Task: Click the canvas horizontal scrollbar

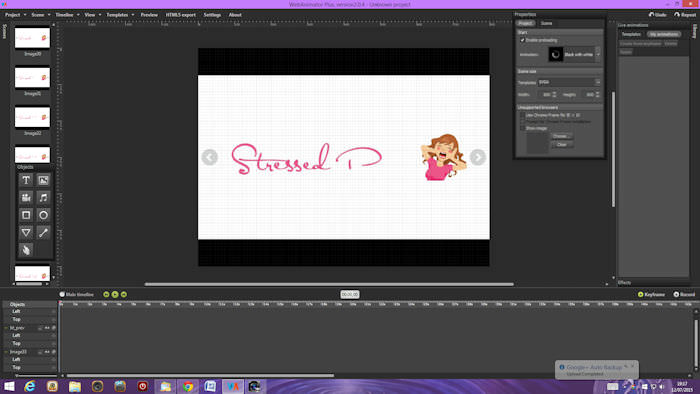Action: tap(329, 284)
